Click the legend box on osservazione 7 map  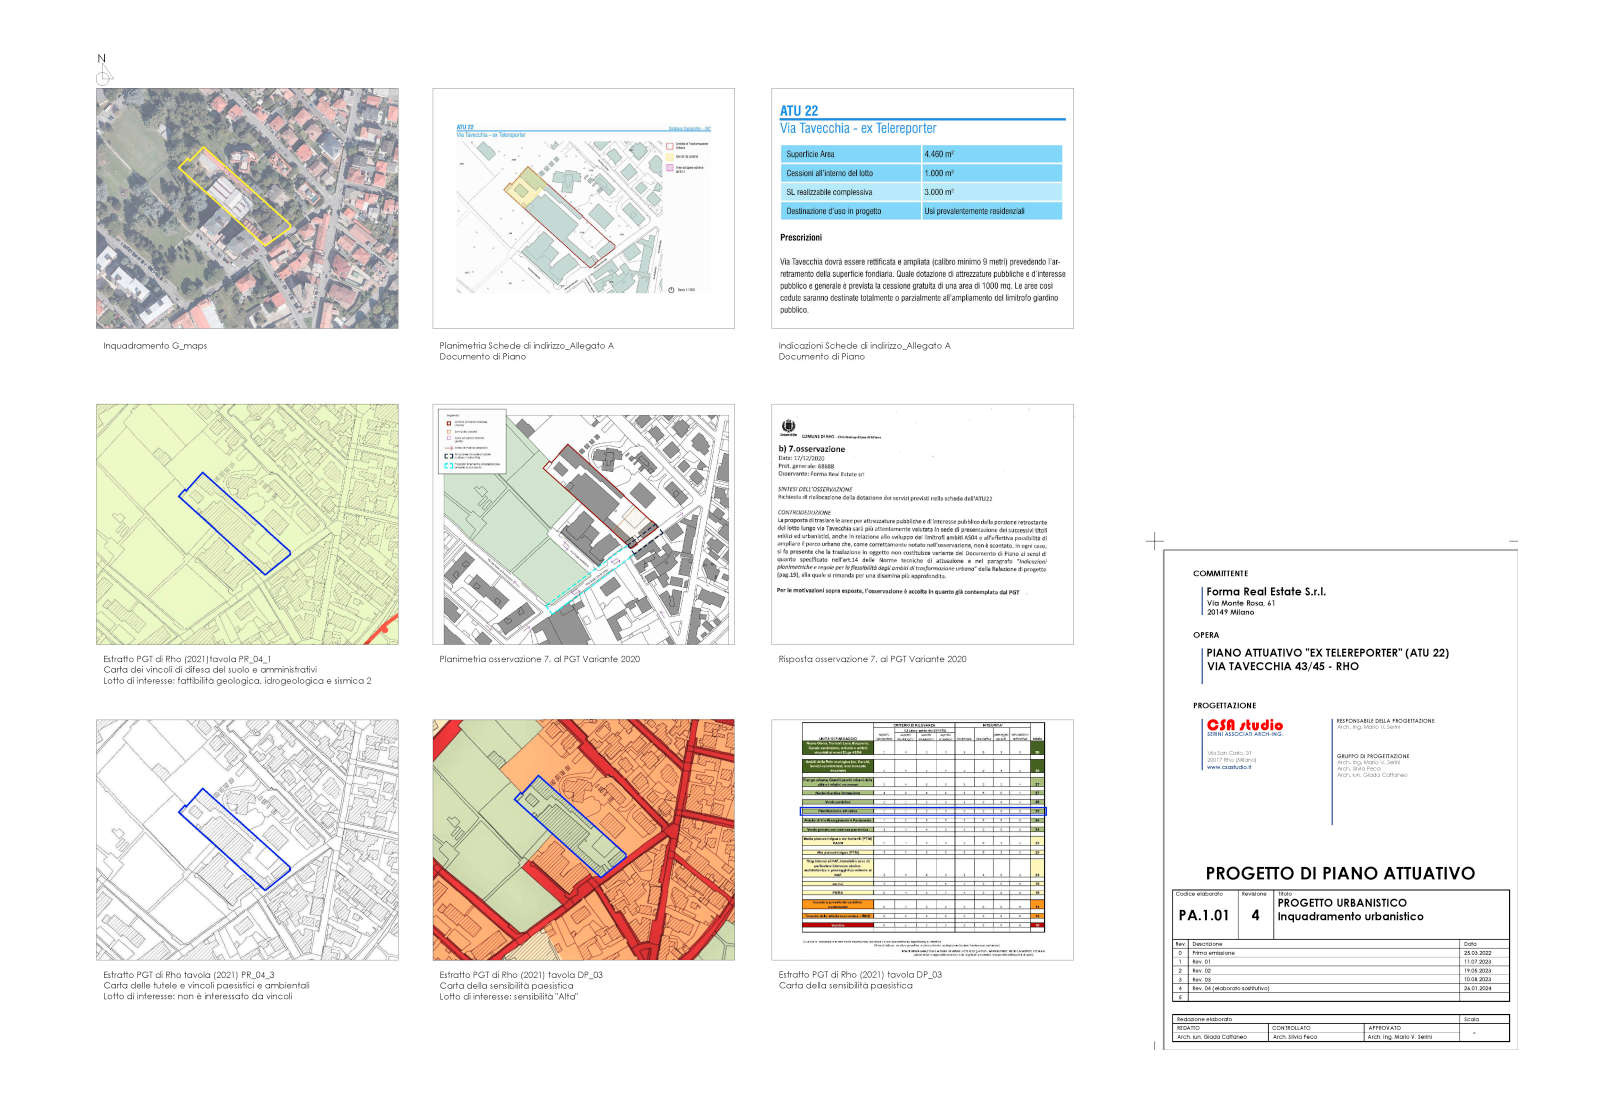pos(474,440)
